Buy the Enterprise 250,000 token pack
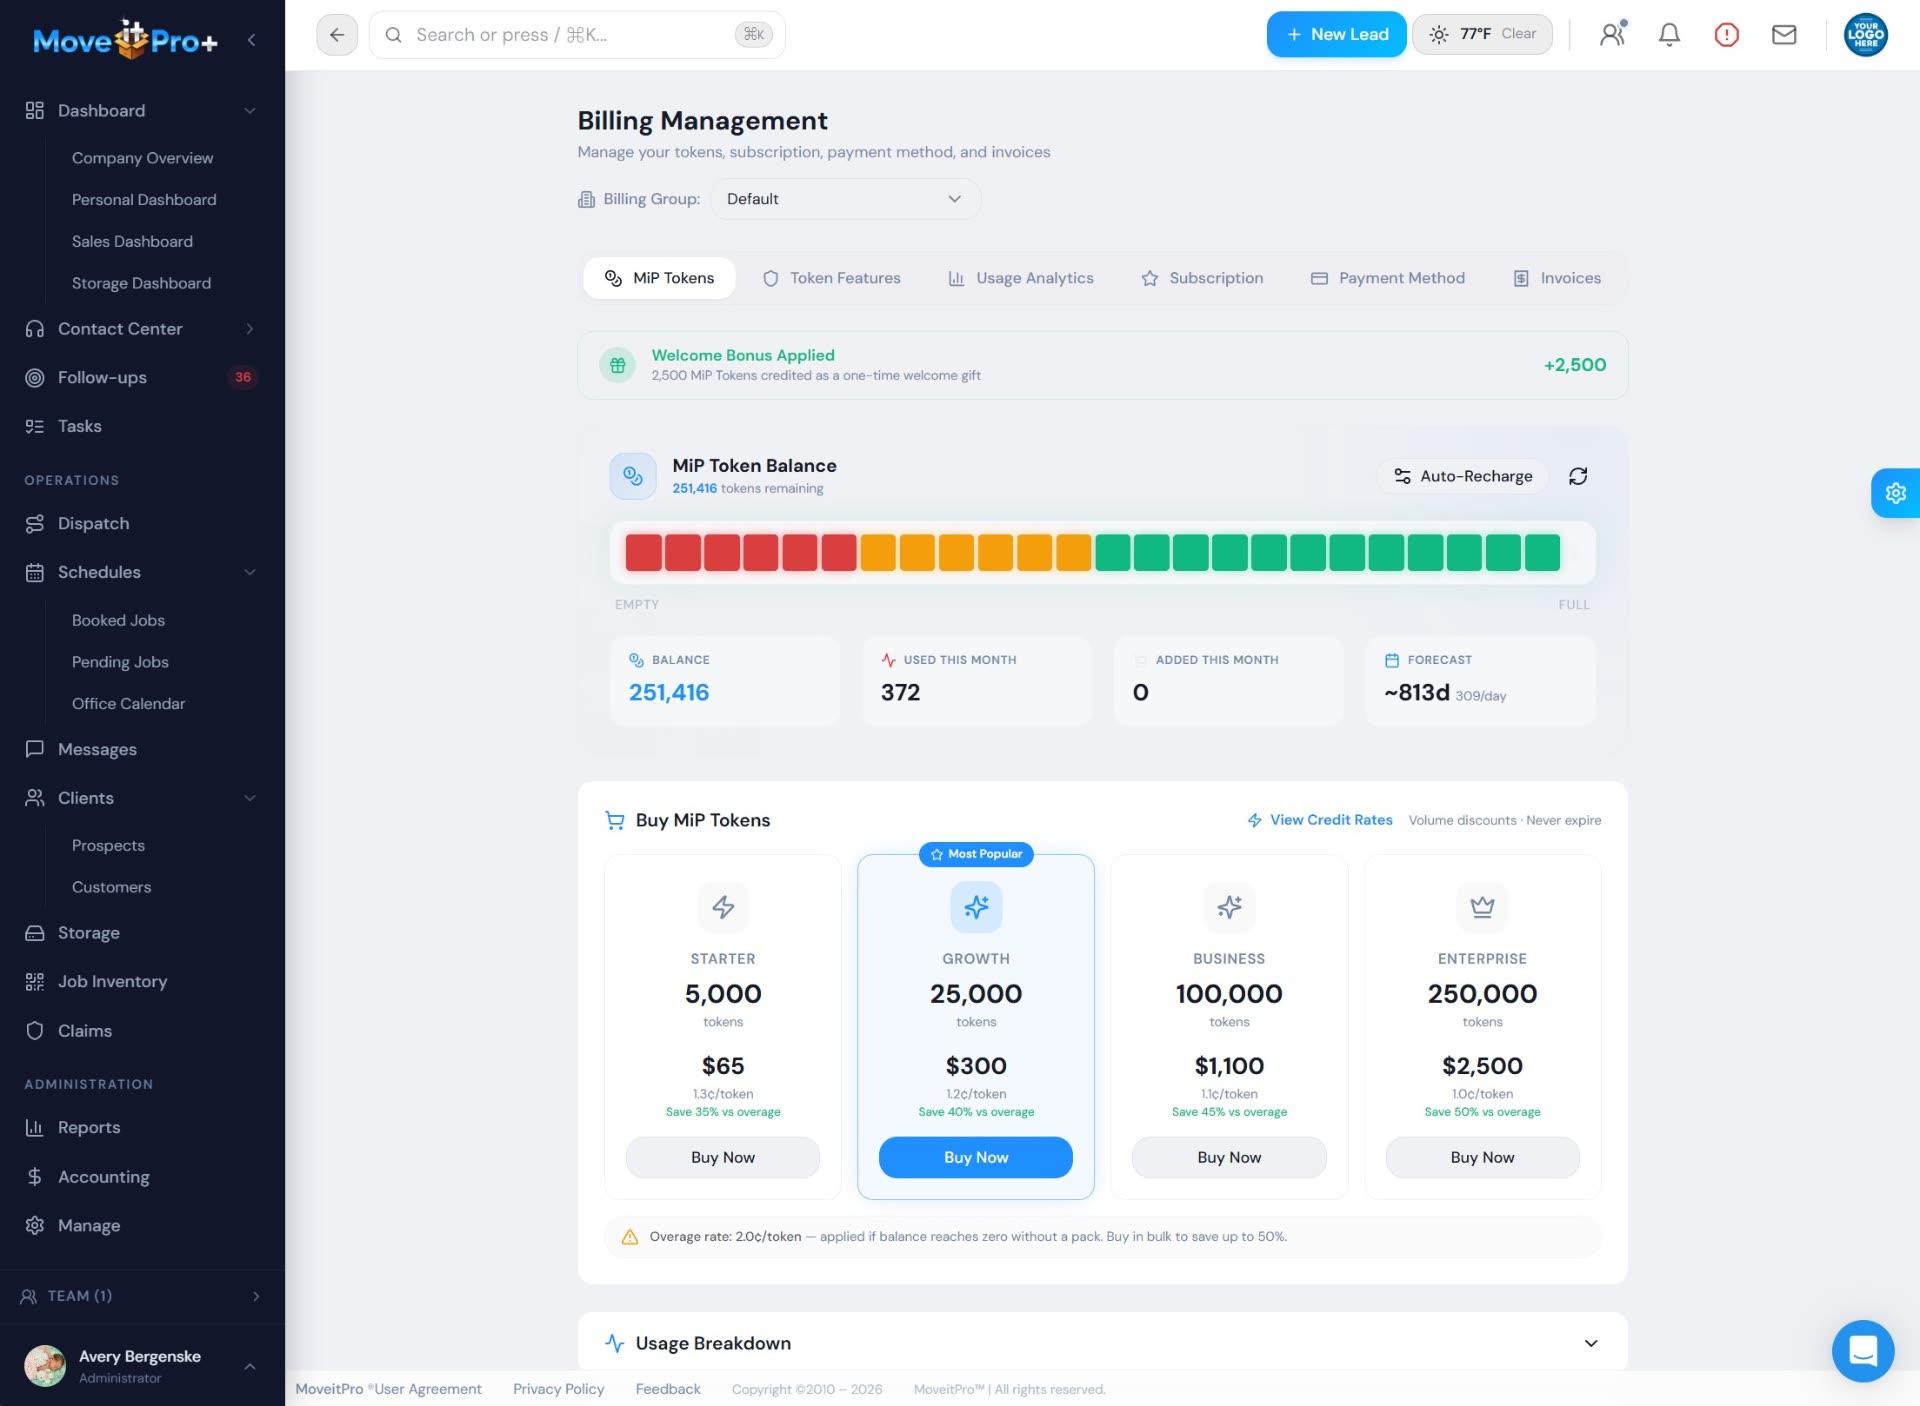The height and width of the screenshot is (1406, 1920). click(1482, 1157)
